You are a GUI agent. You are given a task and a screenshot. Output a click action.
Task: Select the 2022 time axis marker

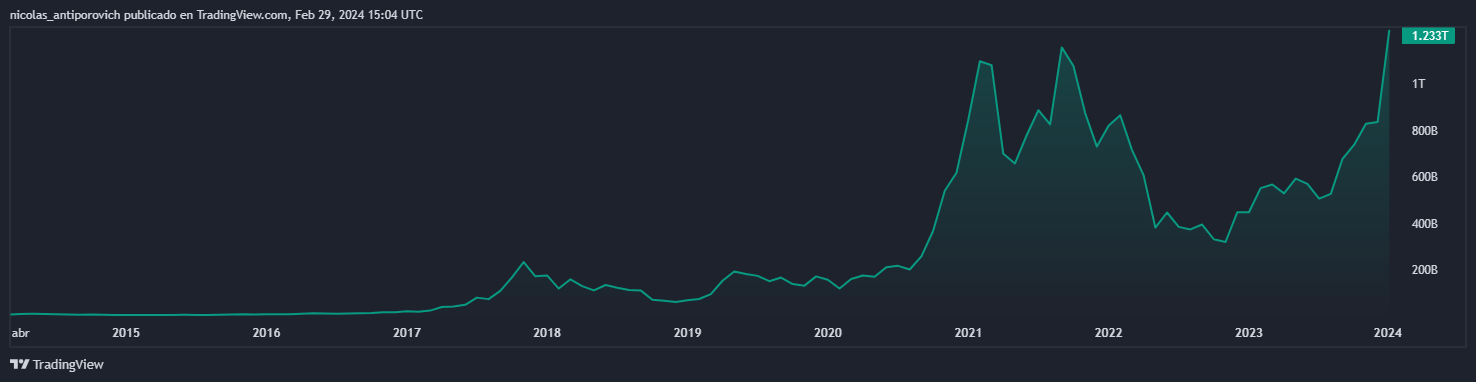(x=1107, y=333)
